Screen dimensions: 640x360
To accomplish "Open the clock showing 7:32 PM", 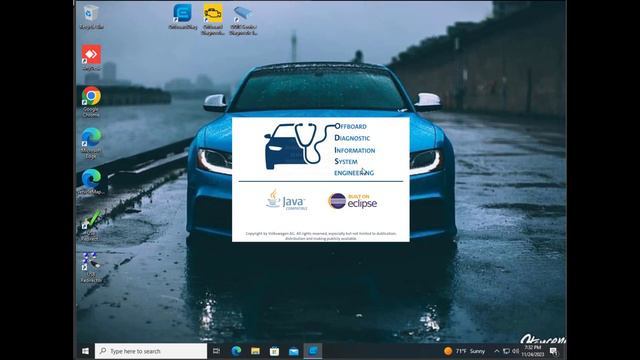I will [532, 351].
